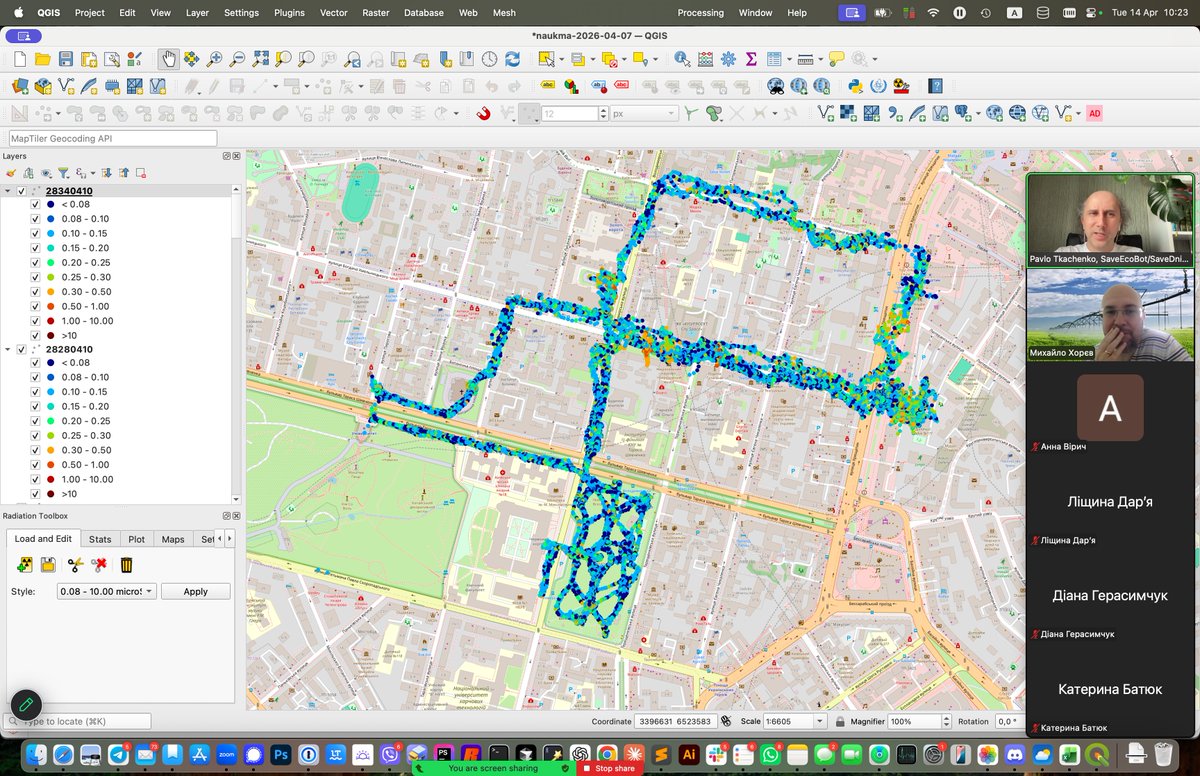This screenshot has height=776, width=1200.
Task: Open the Scale 1:6605 dropdown
Action: tap(820, 721)
